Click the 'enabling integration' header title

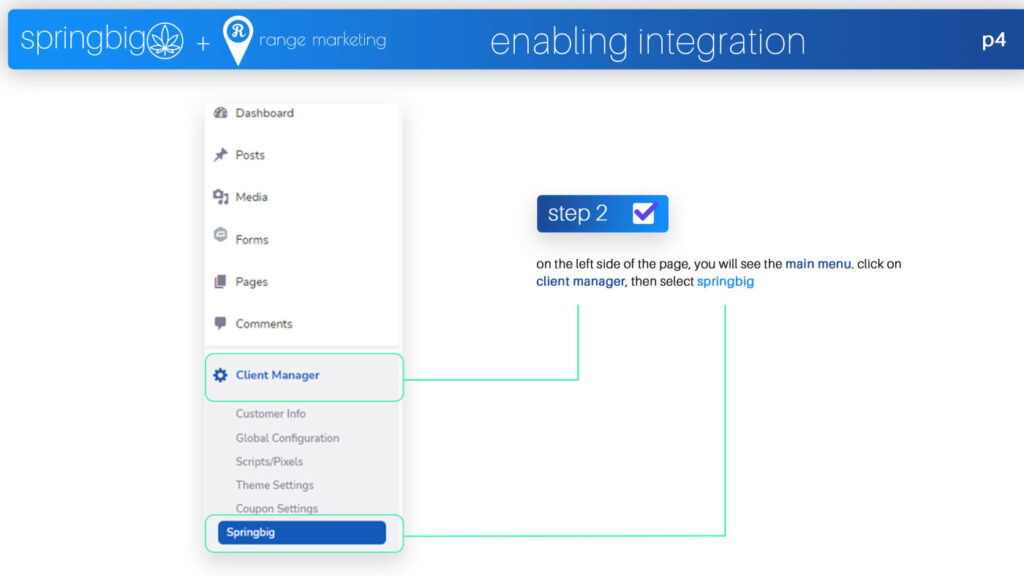(x=647, y=41)
